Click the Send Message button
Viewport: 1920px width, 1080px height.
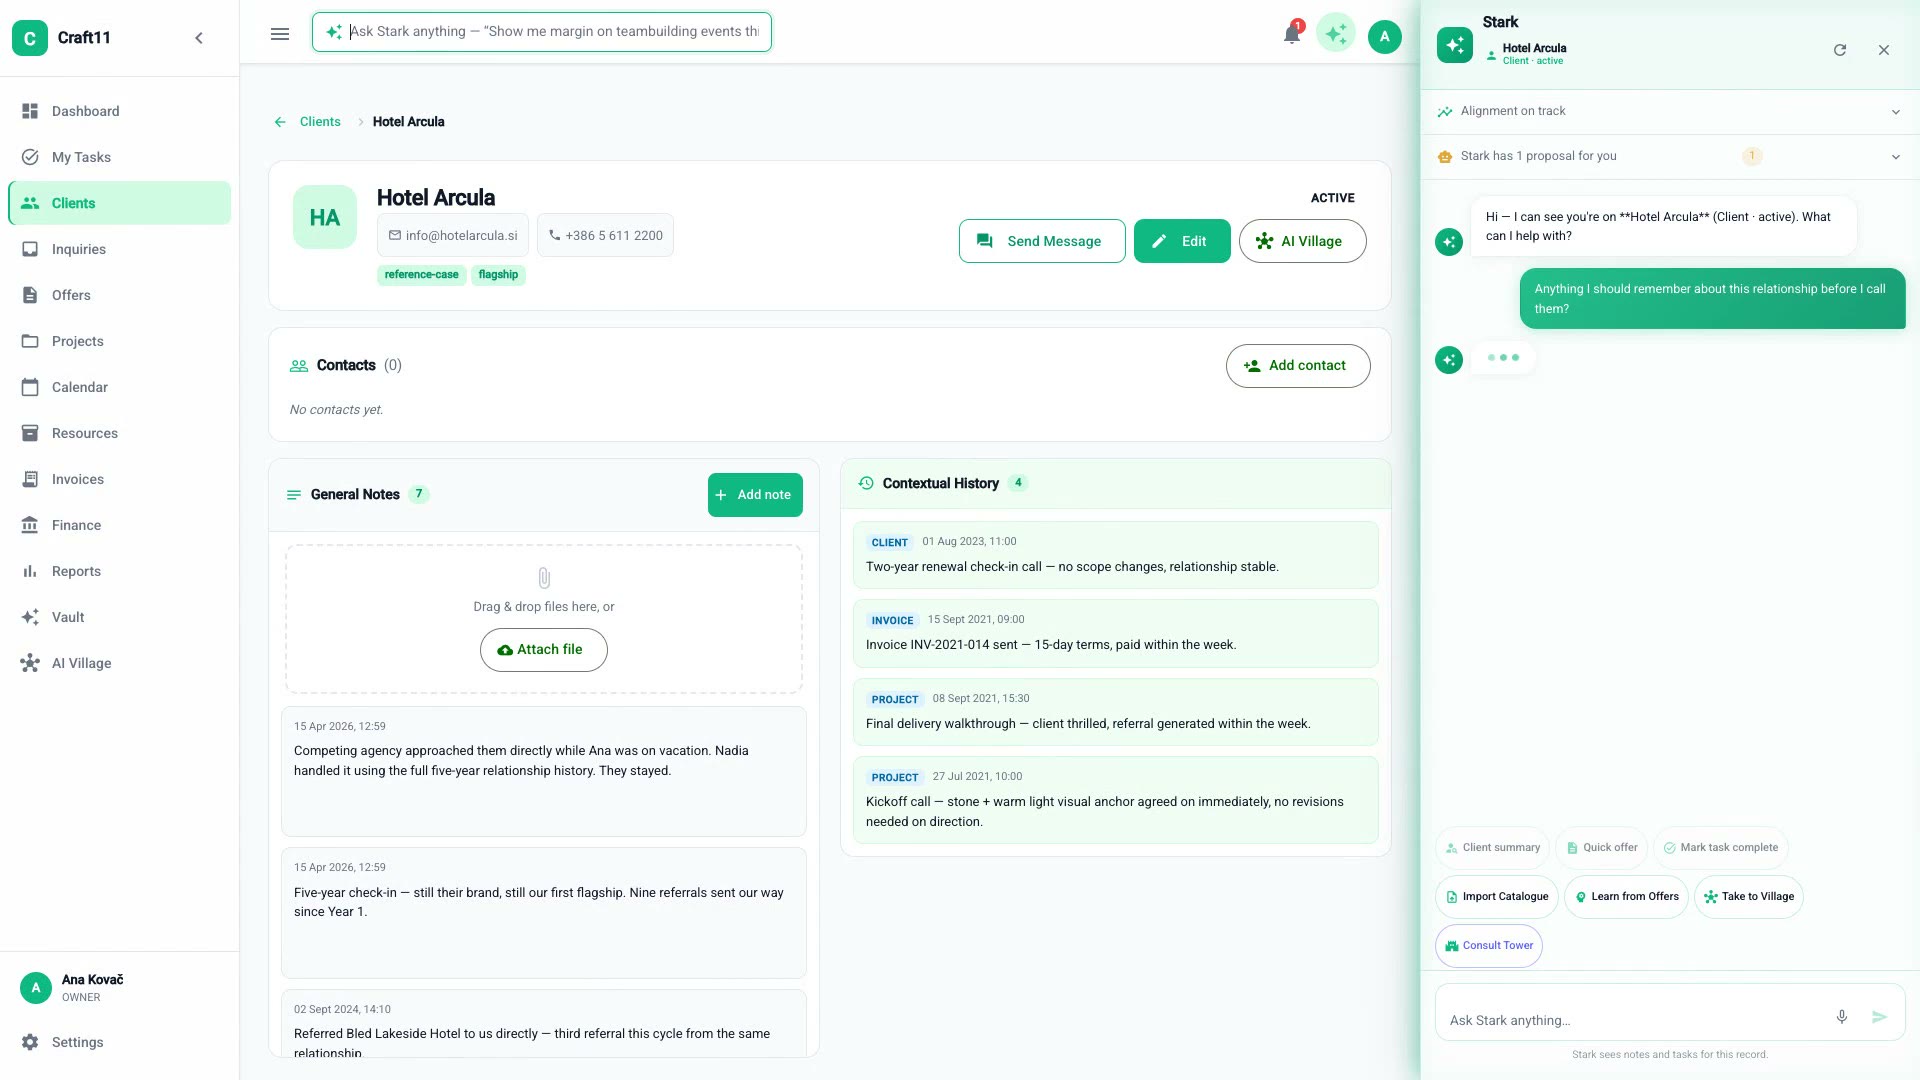[x=1042, y=241]
